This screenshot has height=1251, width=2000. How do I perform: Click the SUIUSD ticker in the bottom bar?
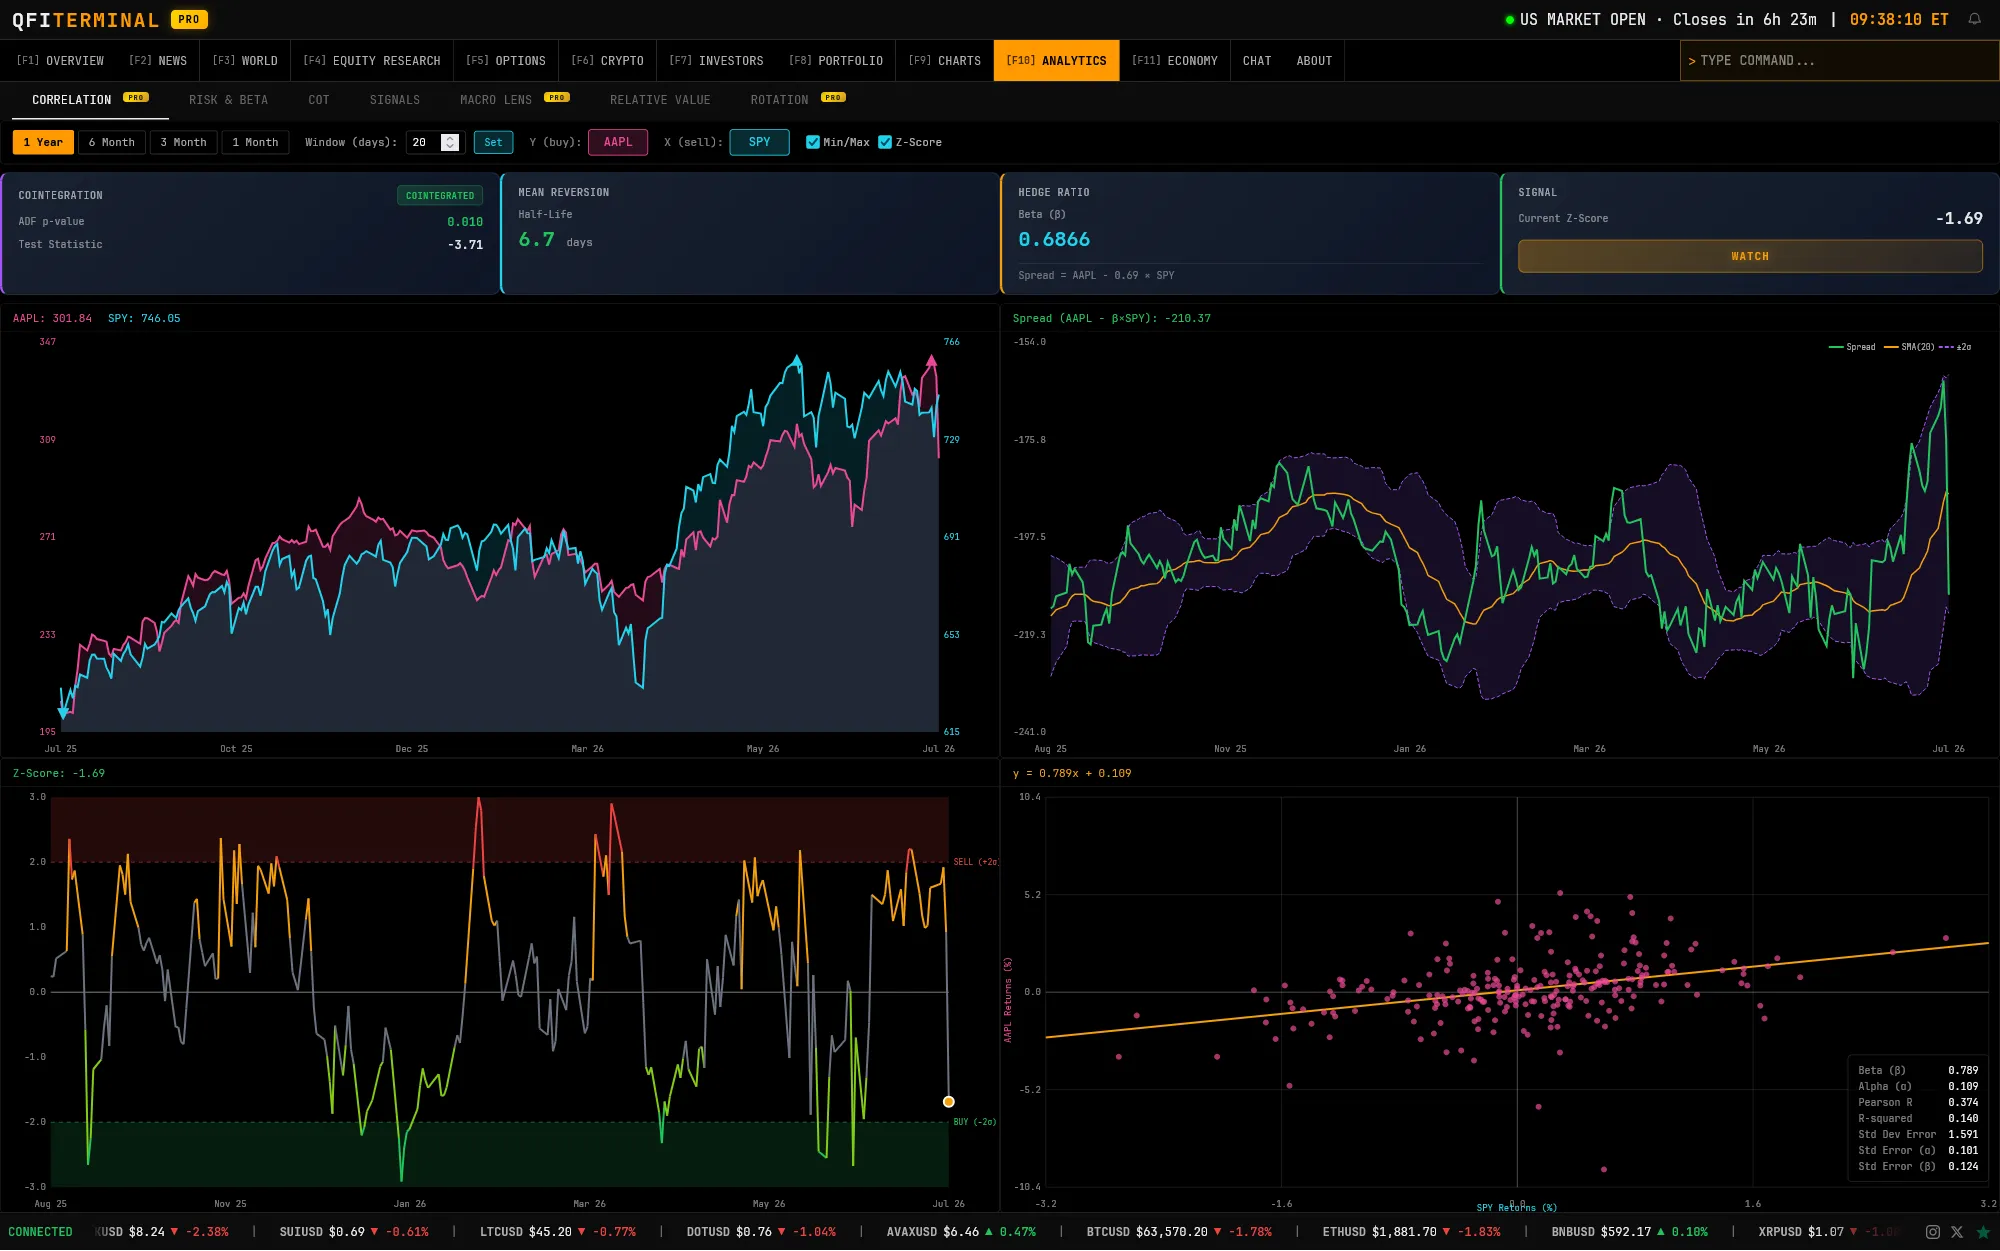tap(354, 1232)
